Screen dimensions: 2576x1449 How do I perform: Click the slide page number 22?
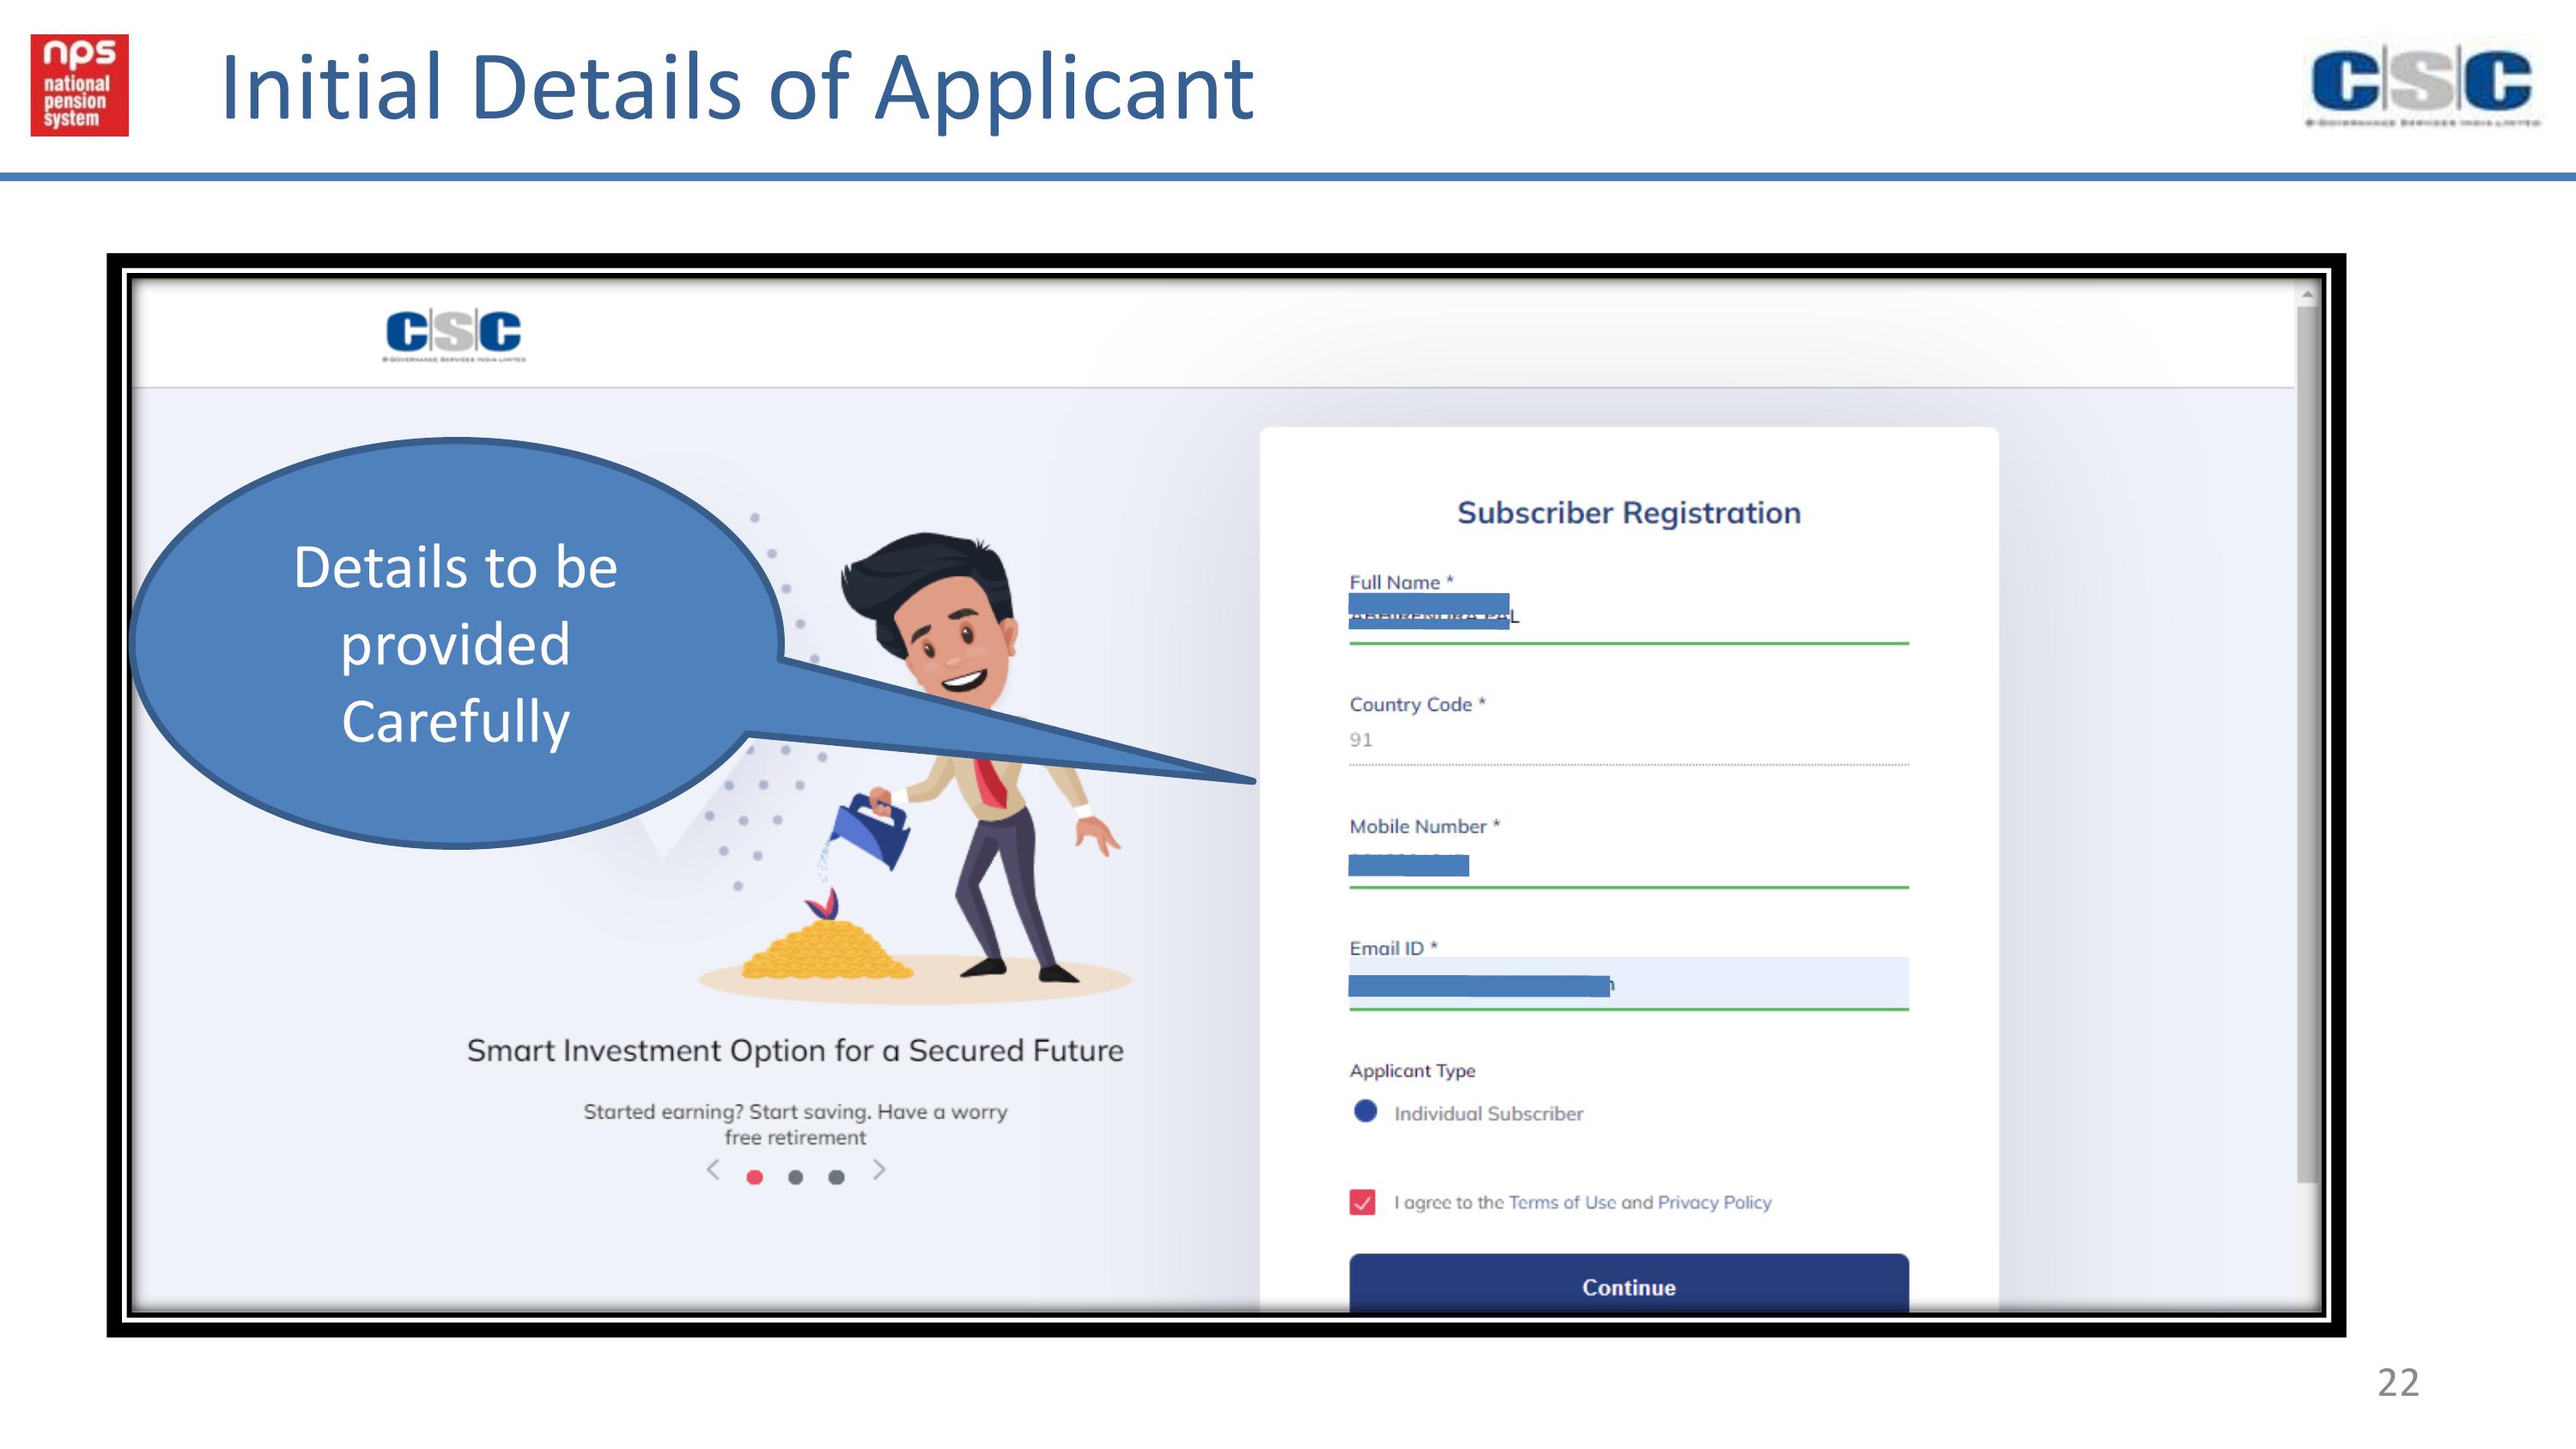point(2398,1382)
